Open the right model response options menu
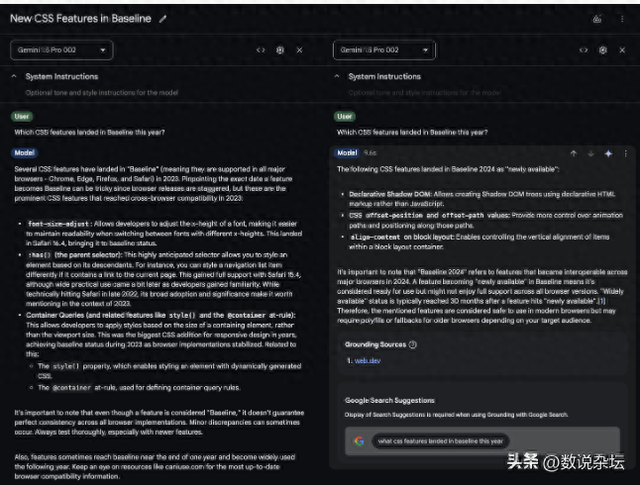The height and width of the screenshot is (485, 640). tap(625, 153)
